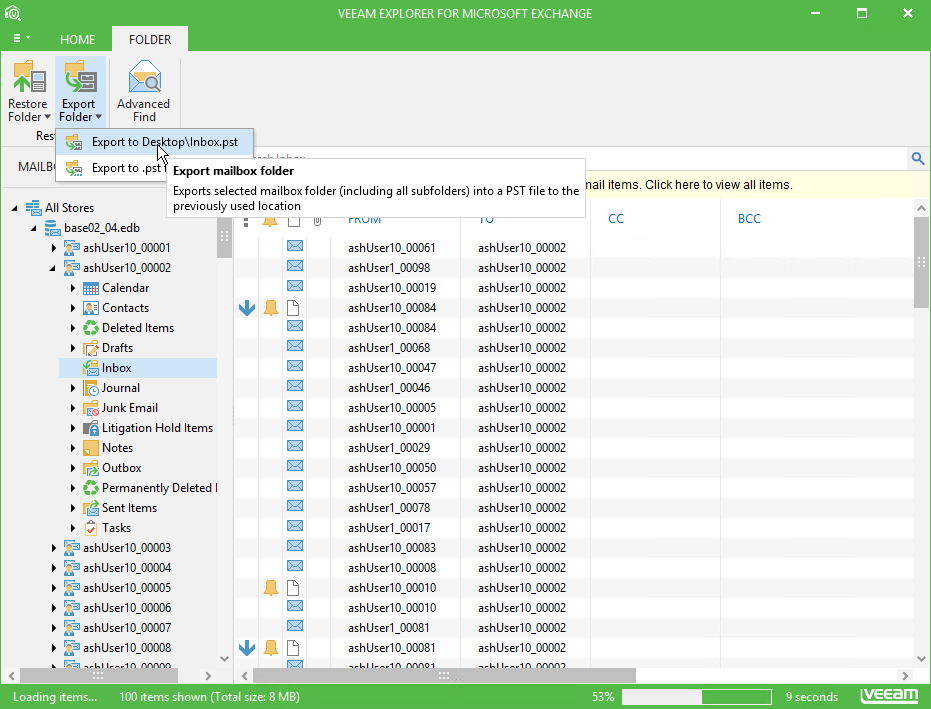Viewport: 931px width, 709px height.
Task: Click the message list horizontal scrollbar thumb
Action: (444, 676)
